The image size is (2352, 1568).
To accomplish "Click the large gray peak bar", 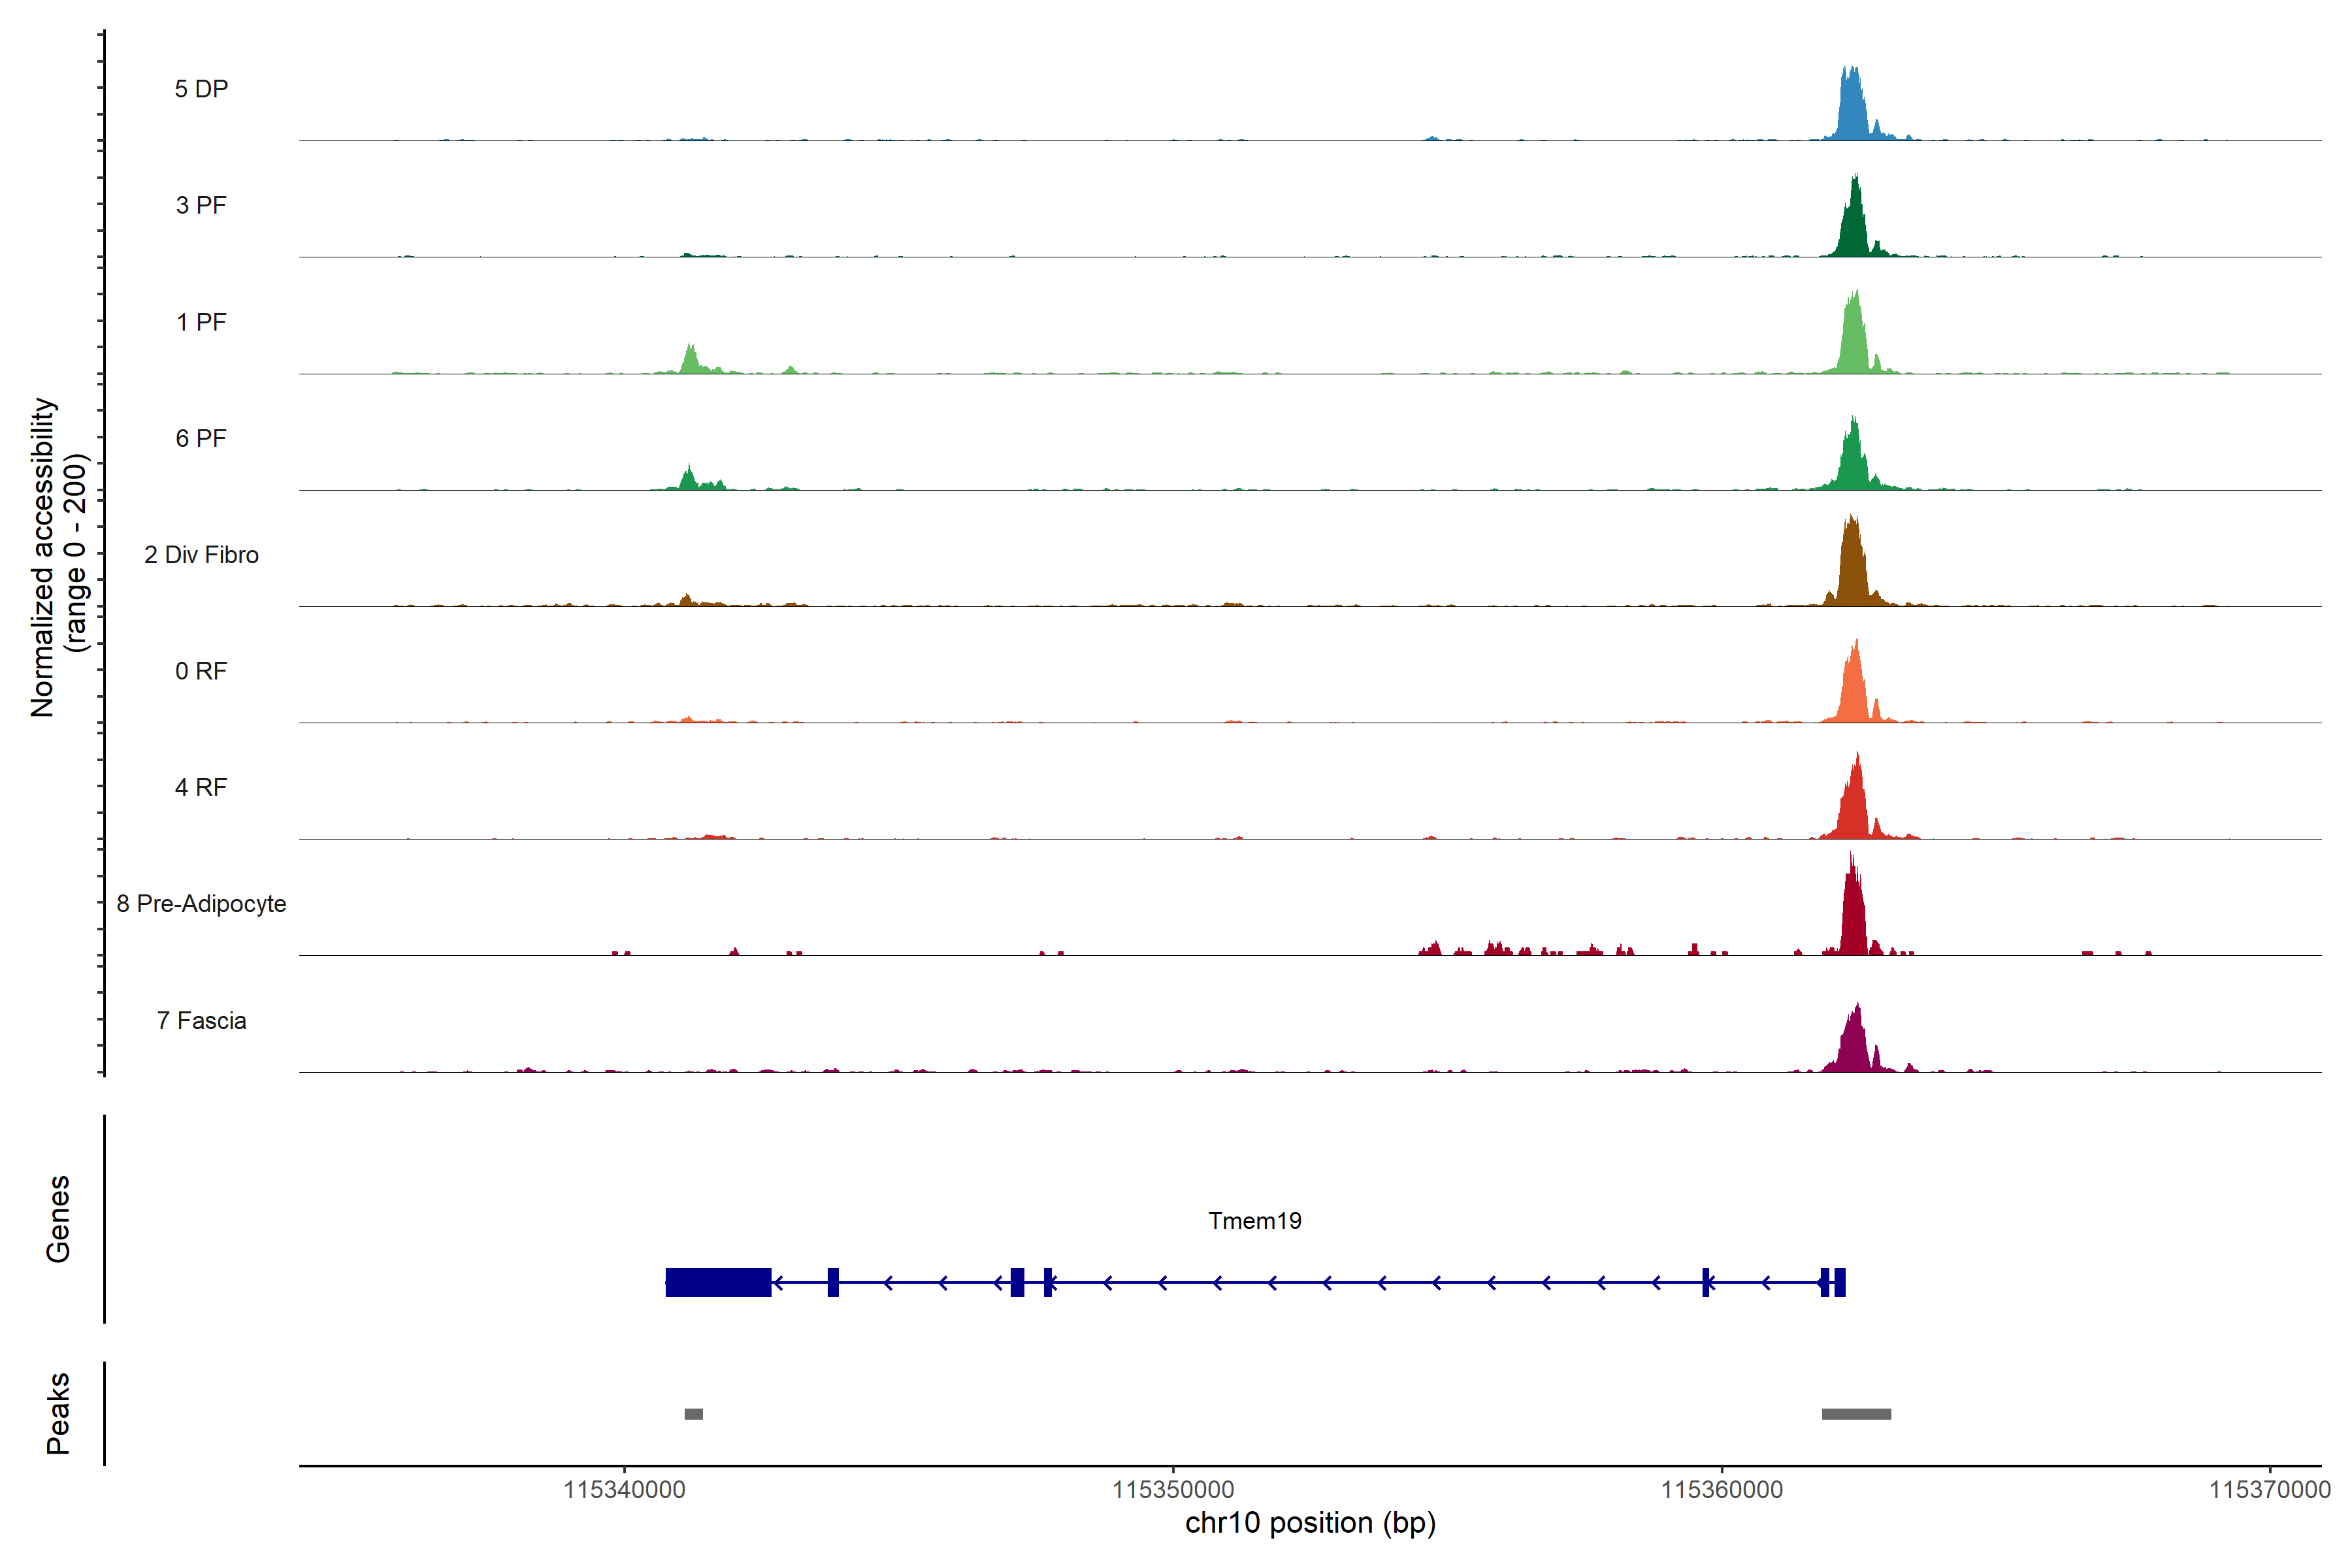I will (x=1856, y=1413).
